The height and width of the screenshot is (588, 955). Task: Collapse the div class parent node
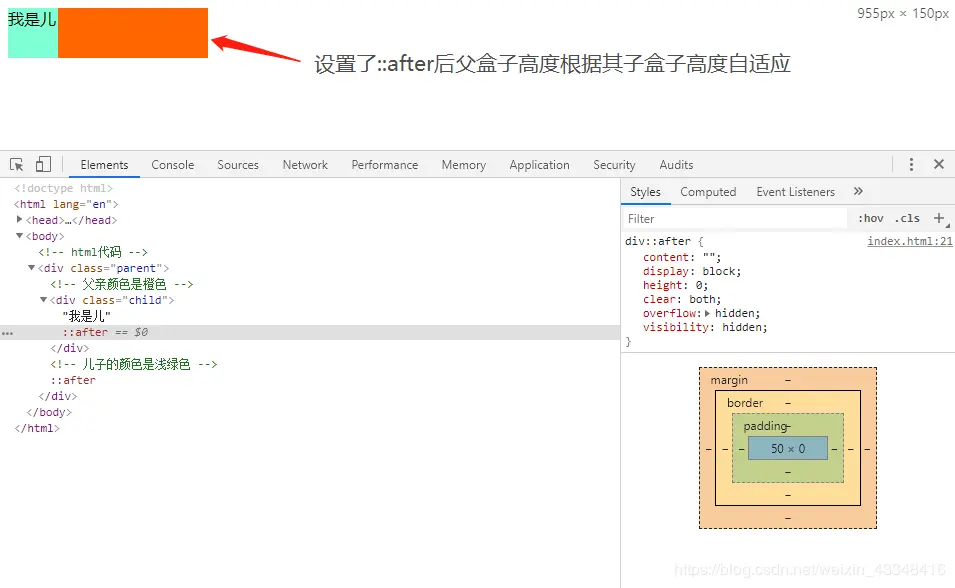tap(31, 267)
